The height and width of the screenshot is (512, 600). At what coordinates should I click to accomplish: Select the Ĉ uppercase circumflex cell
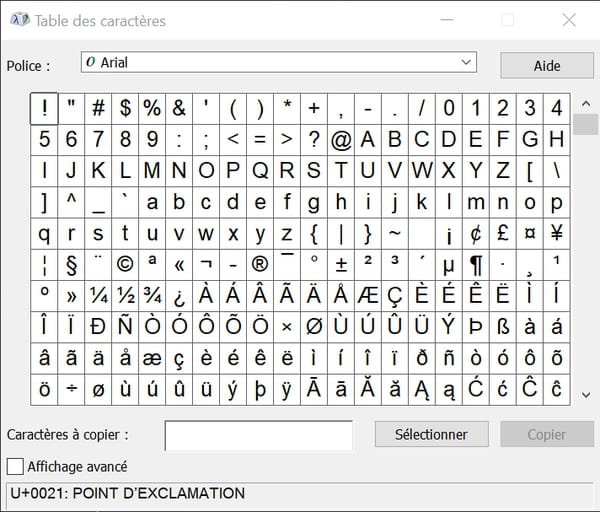coord(530,390)
